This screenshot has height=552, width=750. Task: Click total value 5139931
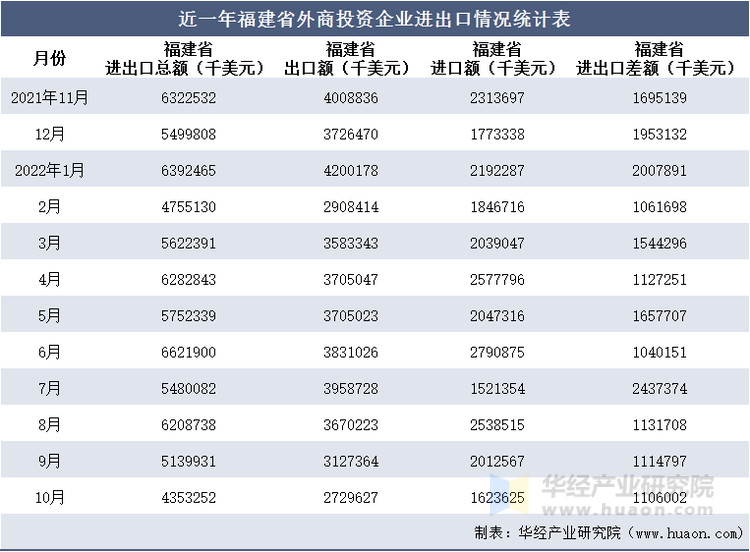[x=188, y=462]
